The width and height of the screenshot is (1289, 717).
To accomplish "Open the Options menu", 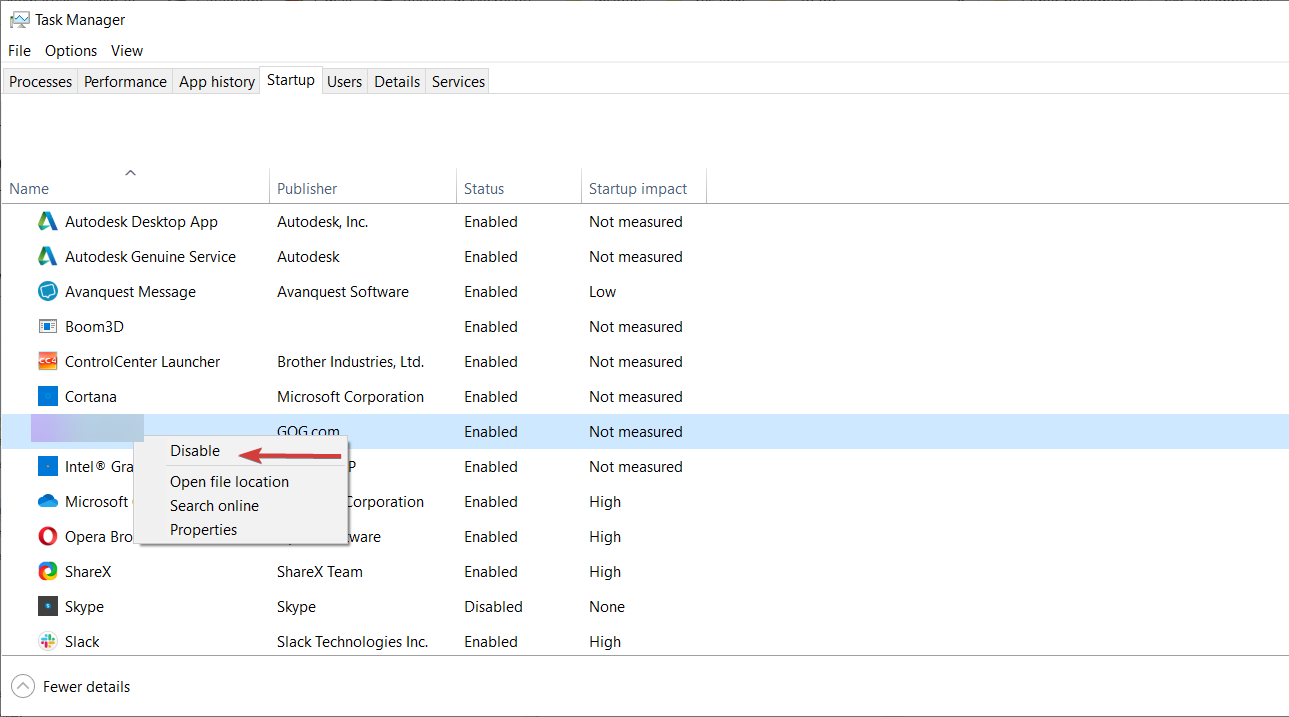I will 71,51.
